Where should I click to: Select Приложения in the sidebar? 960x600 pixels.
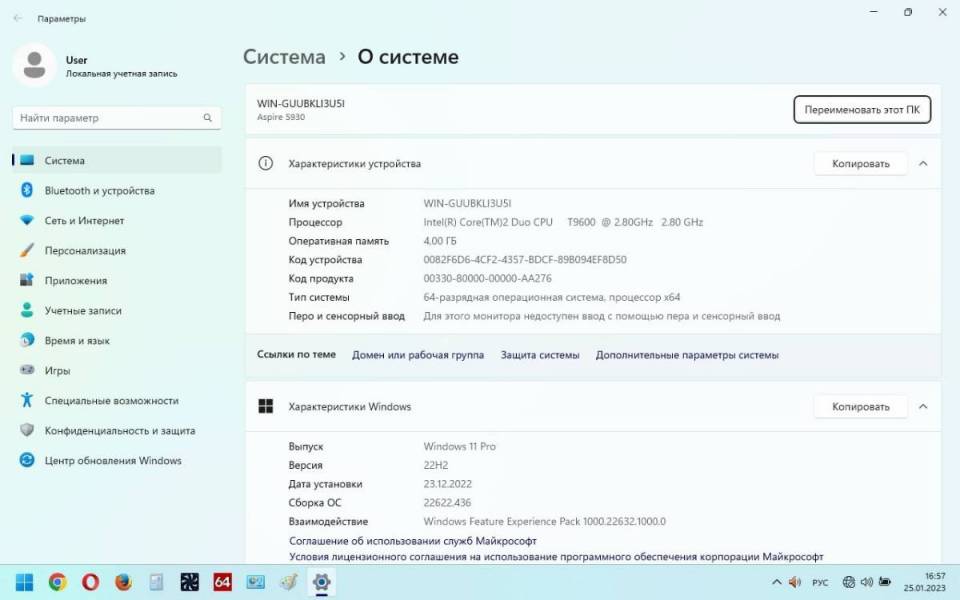click(x=75, y=281)
